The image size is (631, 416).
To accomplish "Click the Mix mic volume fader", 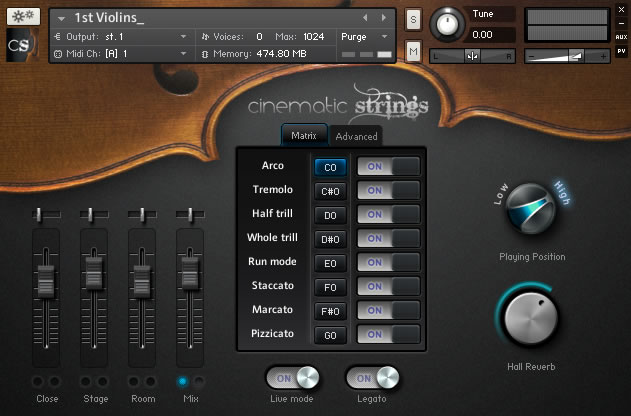I will click(190, 273).
